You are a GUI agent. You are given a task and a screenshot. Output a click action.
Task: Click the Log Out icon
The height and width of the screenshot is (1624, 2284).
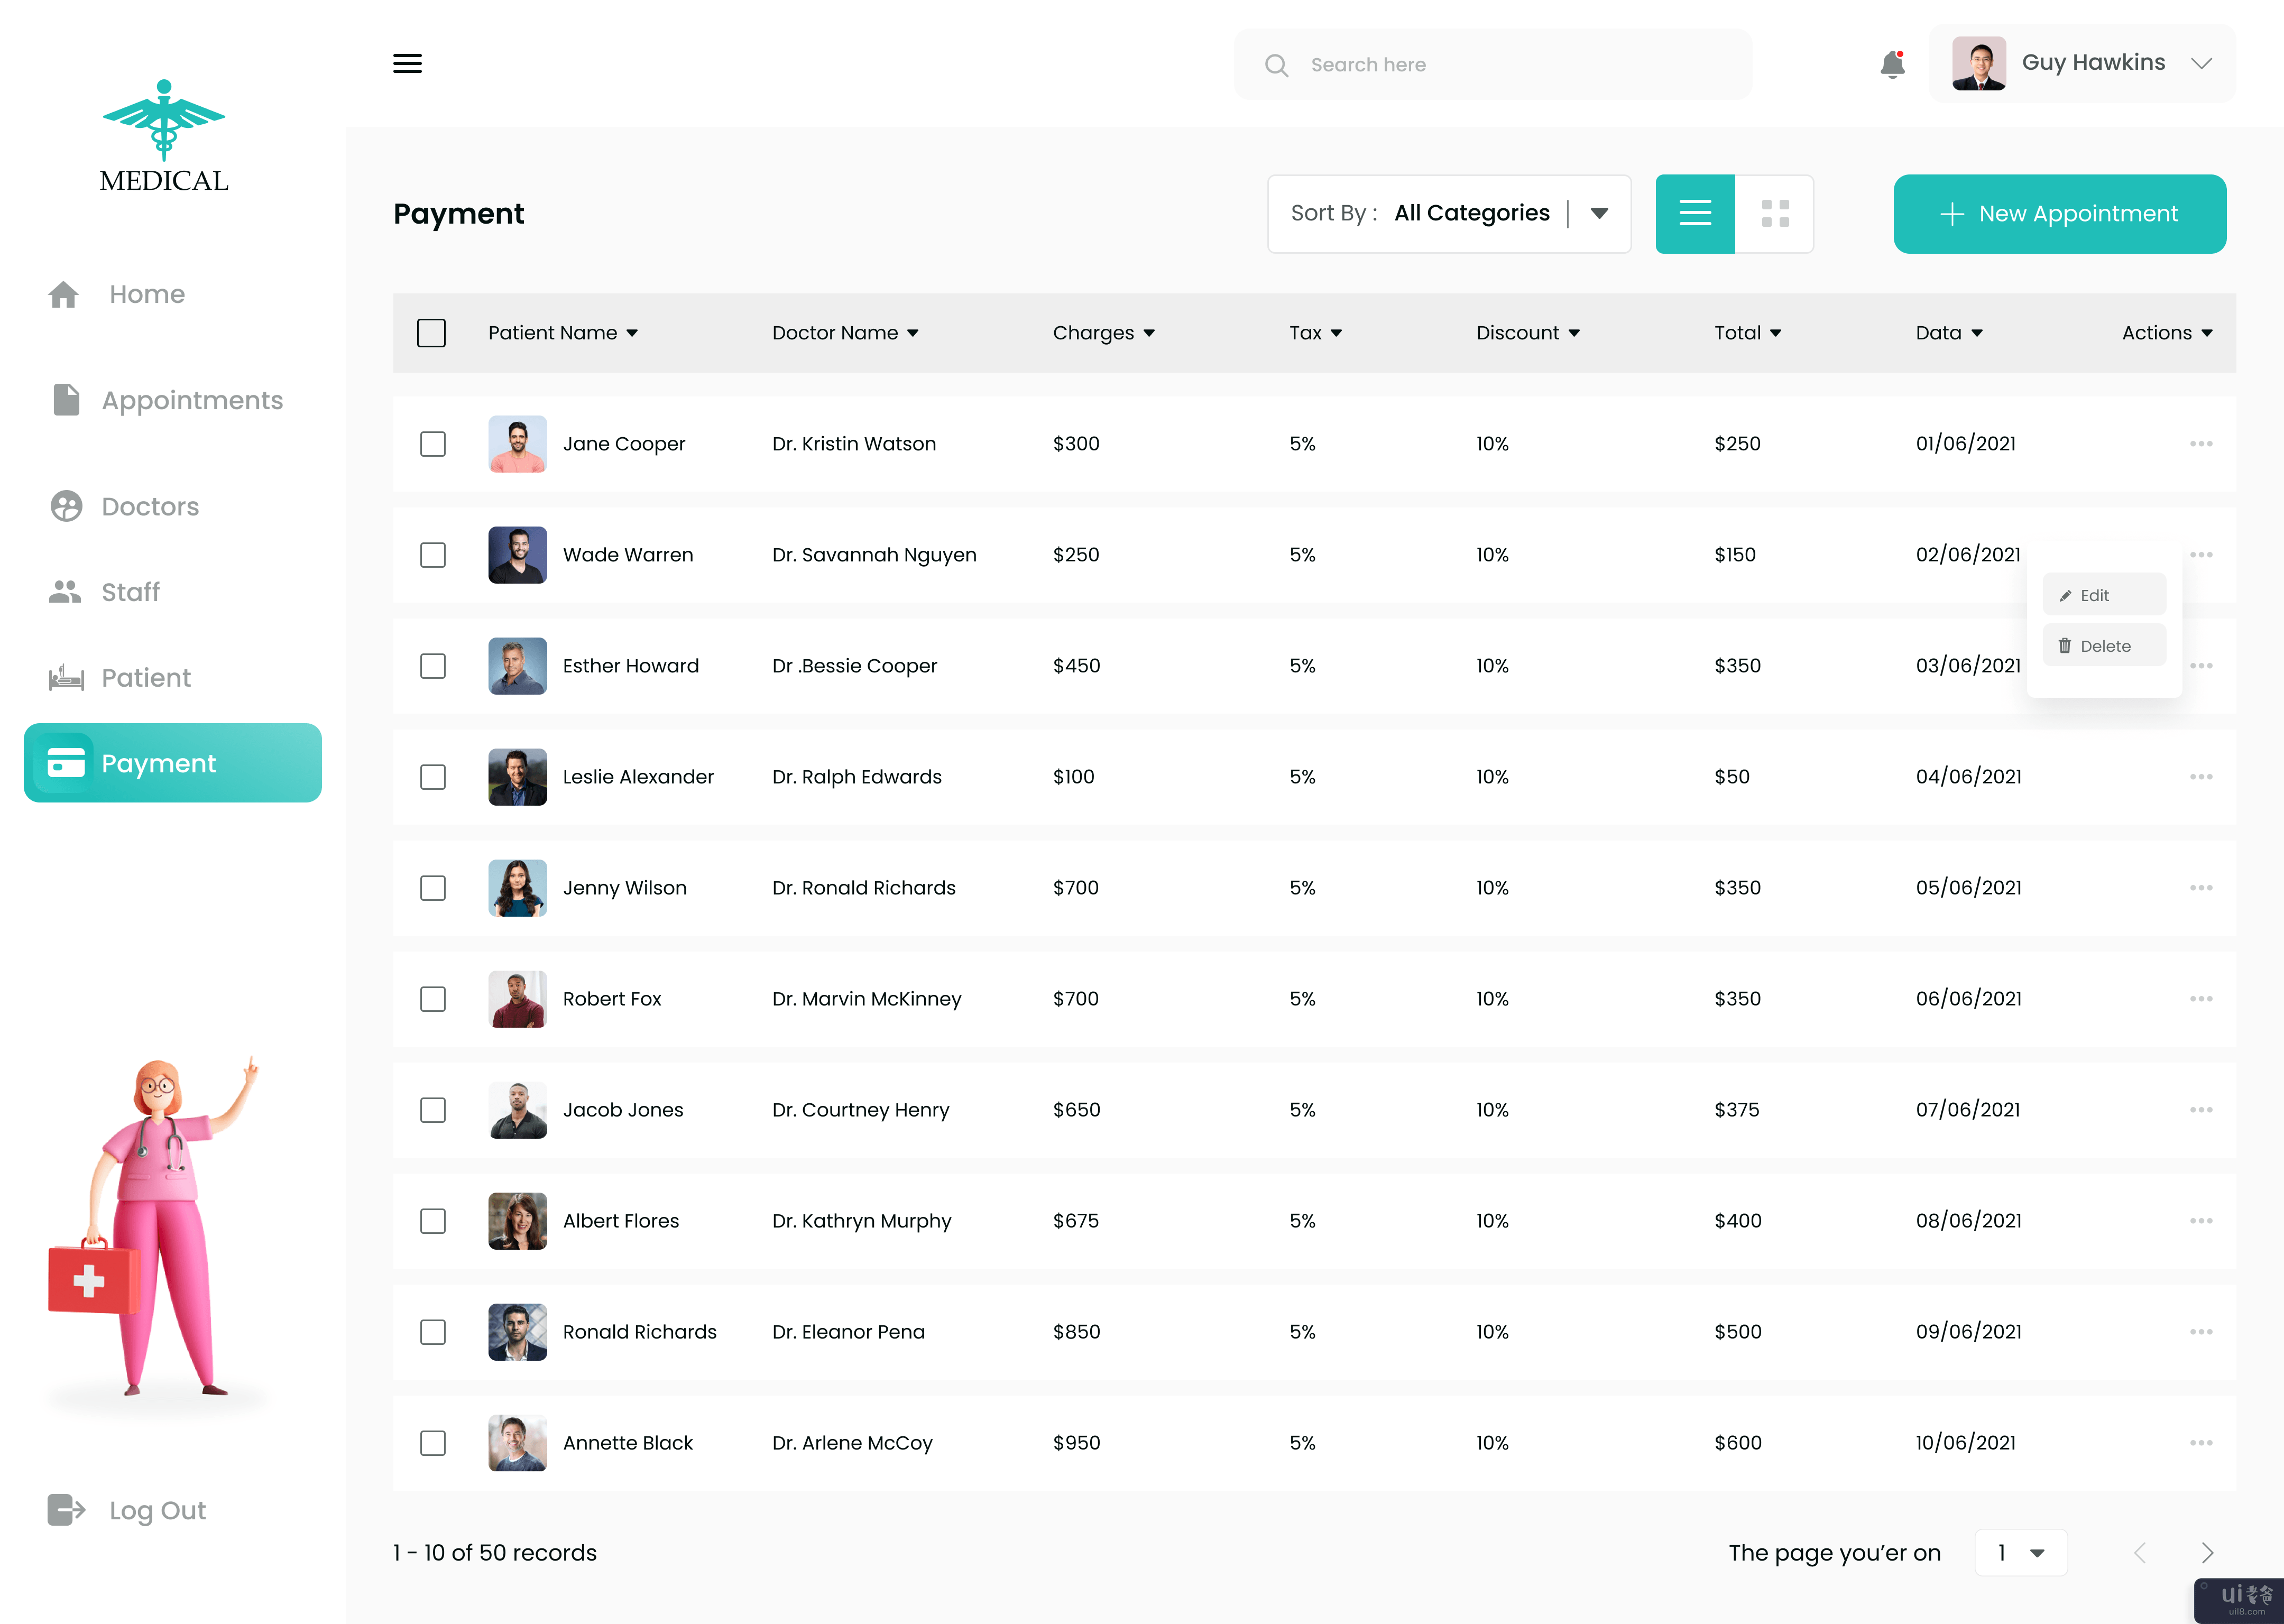click(x=66, y=1509)
